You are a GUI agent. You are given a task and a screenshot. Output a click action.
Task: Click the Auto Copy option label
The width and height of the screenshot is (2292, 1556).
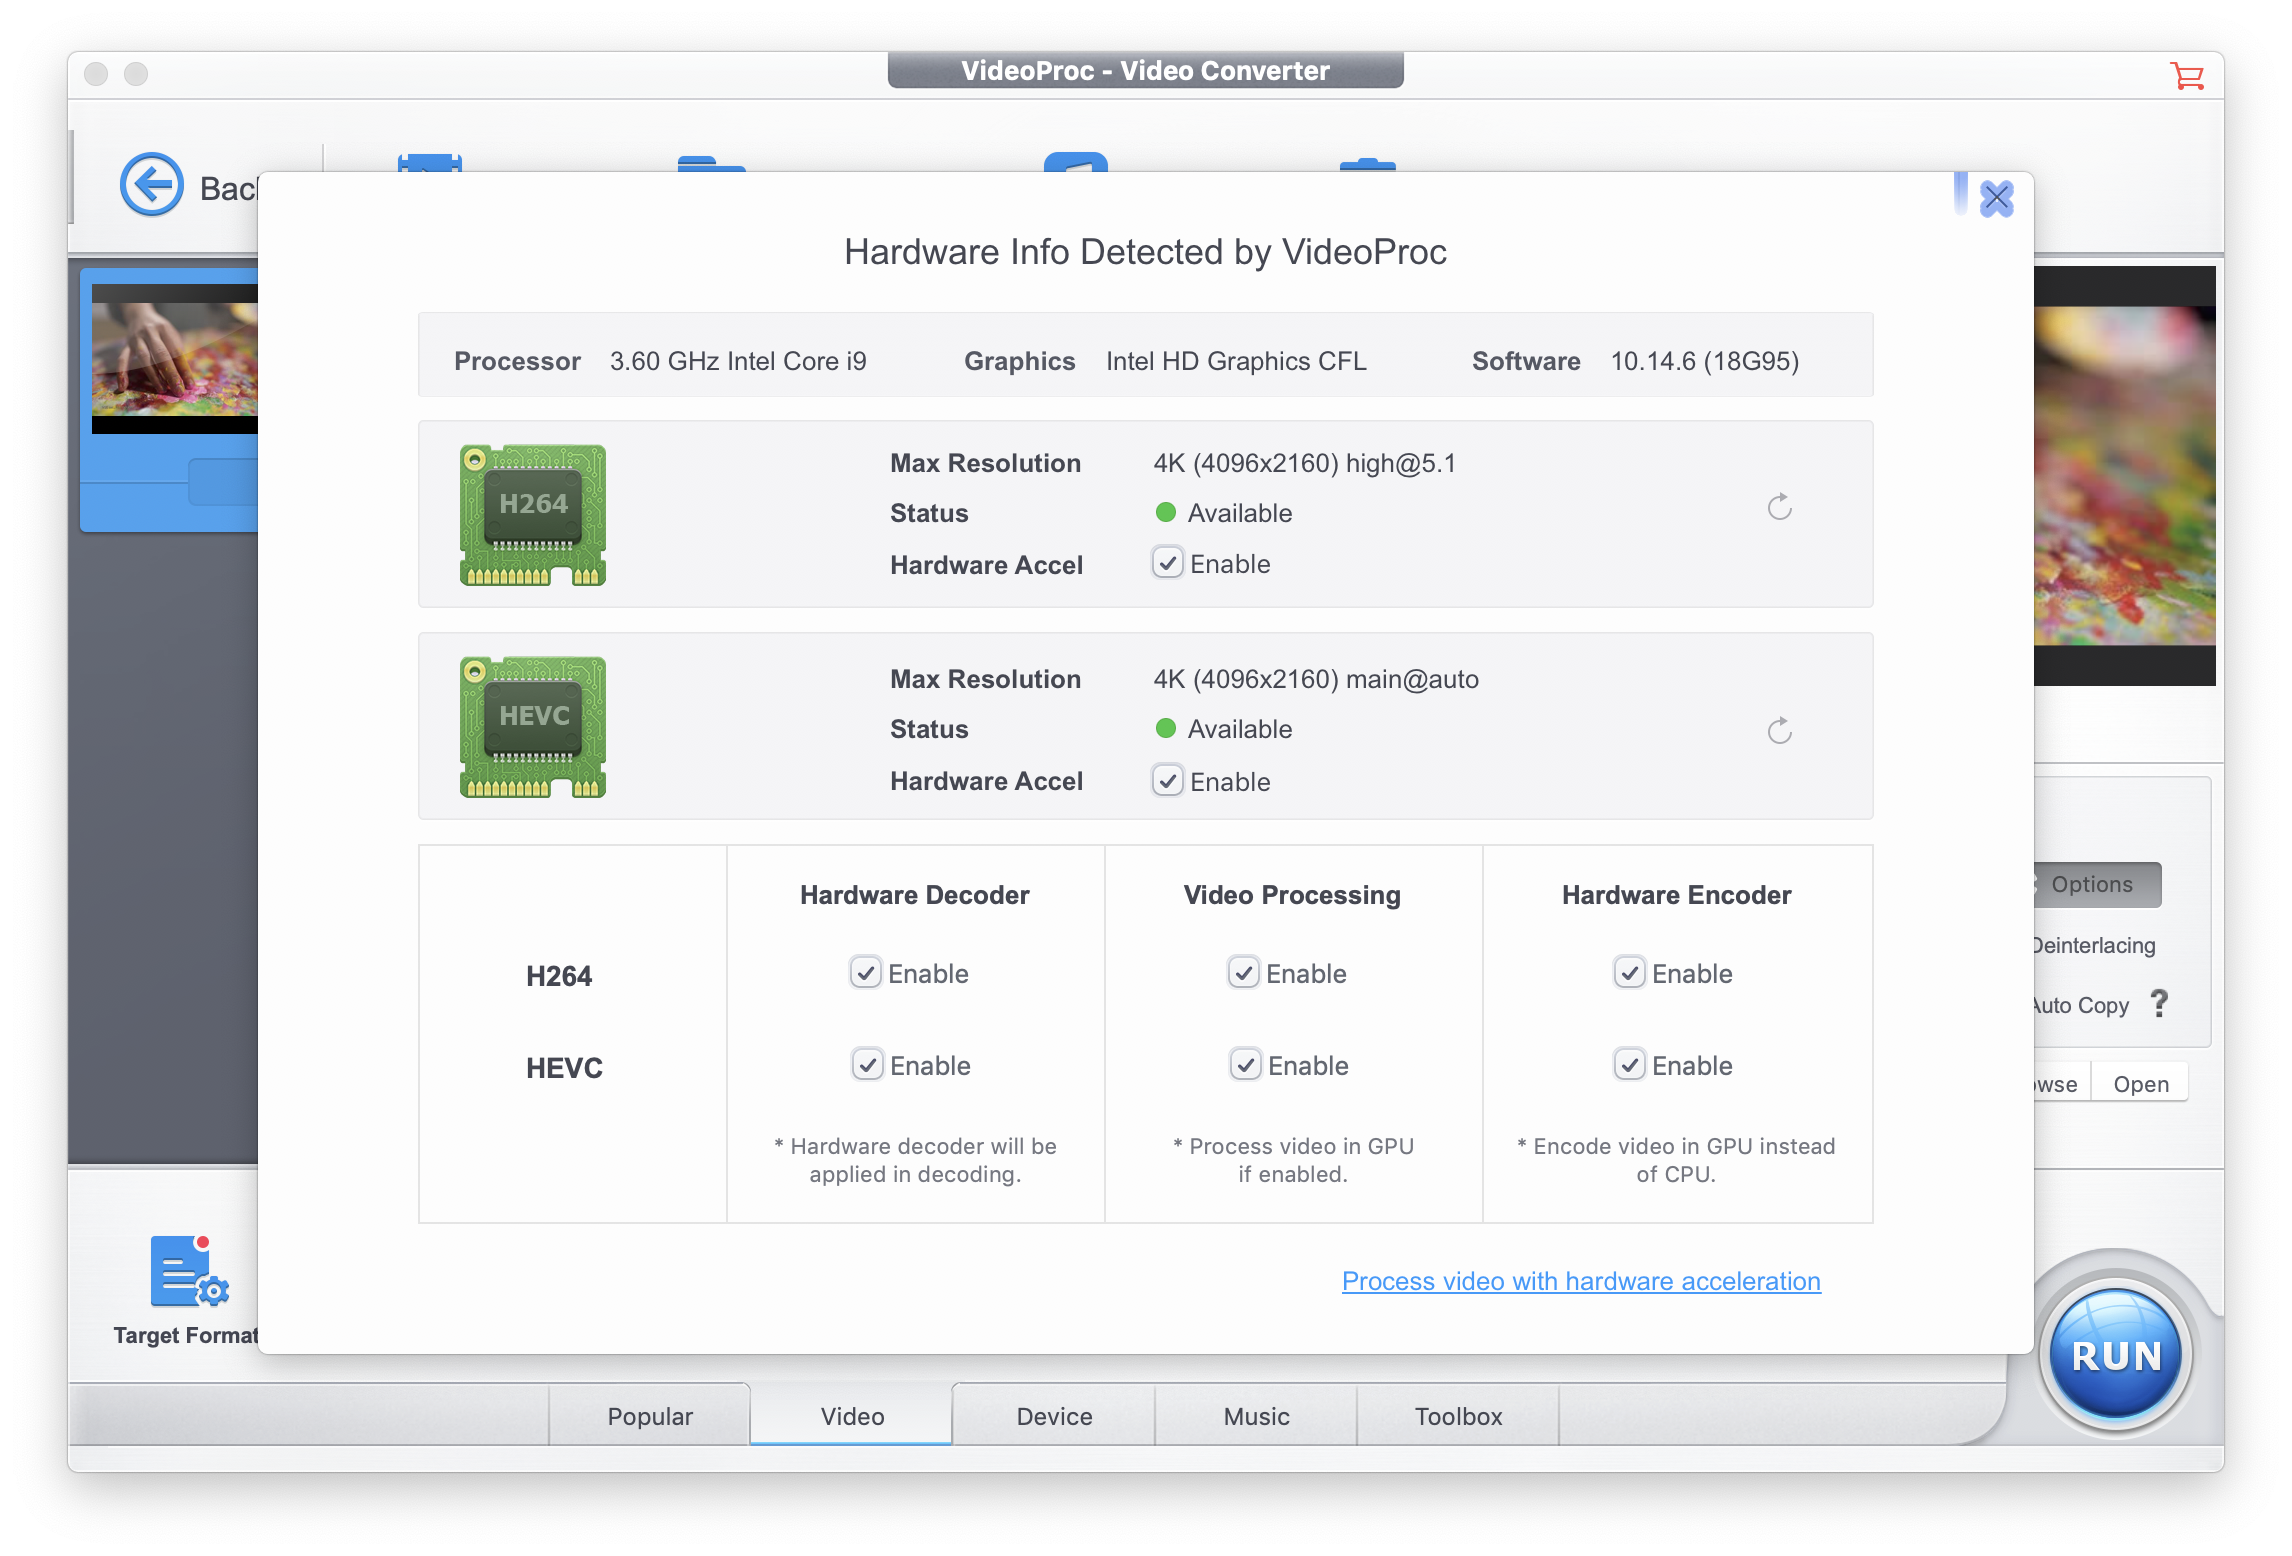pos(2081,1005)
